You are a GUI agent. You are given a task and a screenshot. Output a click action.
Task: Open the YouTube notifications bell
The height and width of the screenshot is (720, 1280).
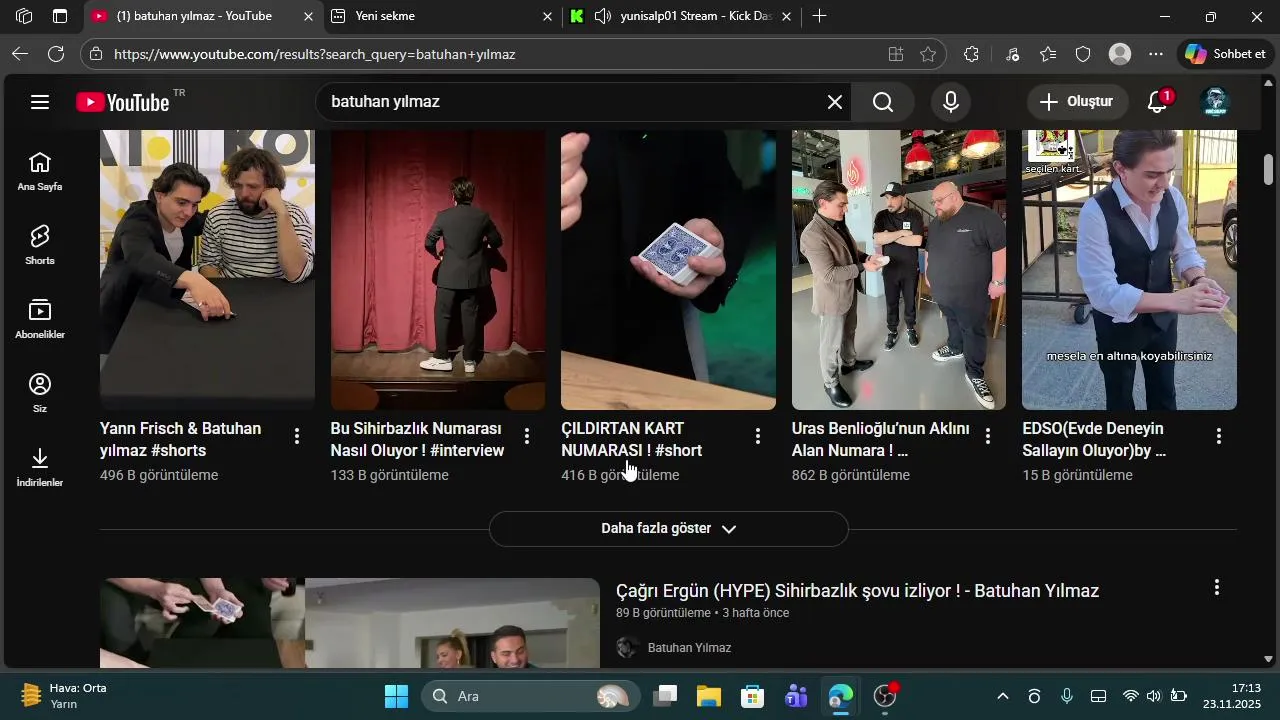(x=1158, y=102)
